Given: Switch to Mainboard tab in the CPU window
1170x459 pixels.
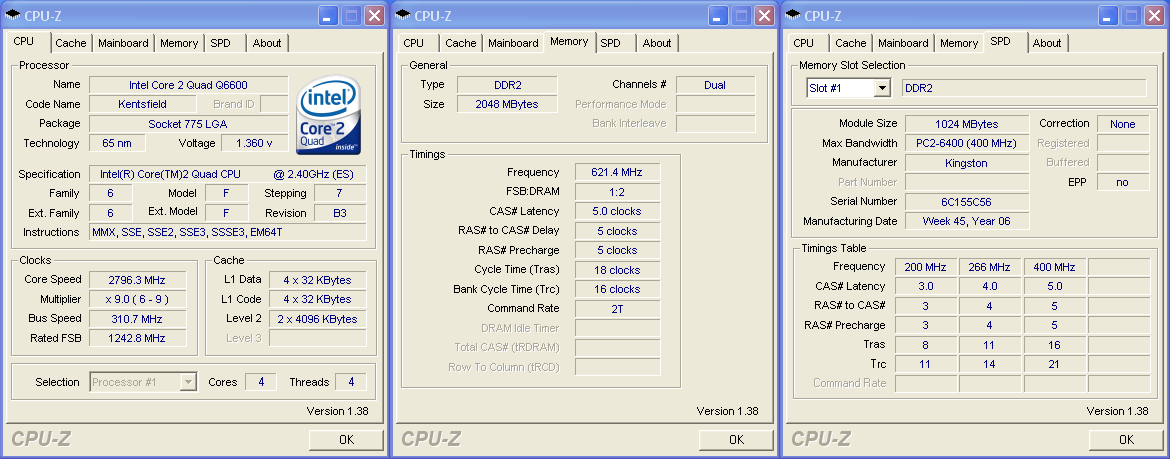Looking at the screenshot, I should [123, 43].
